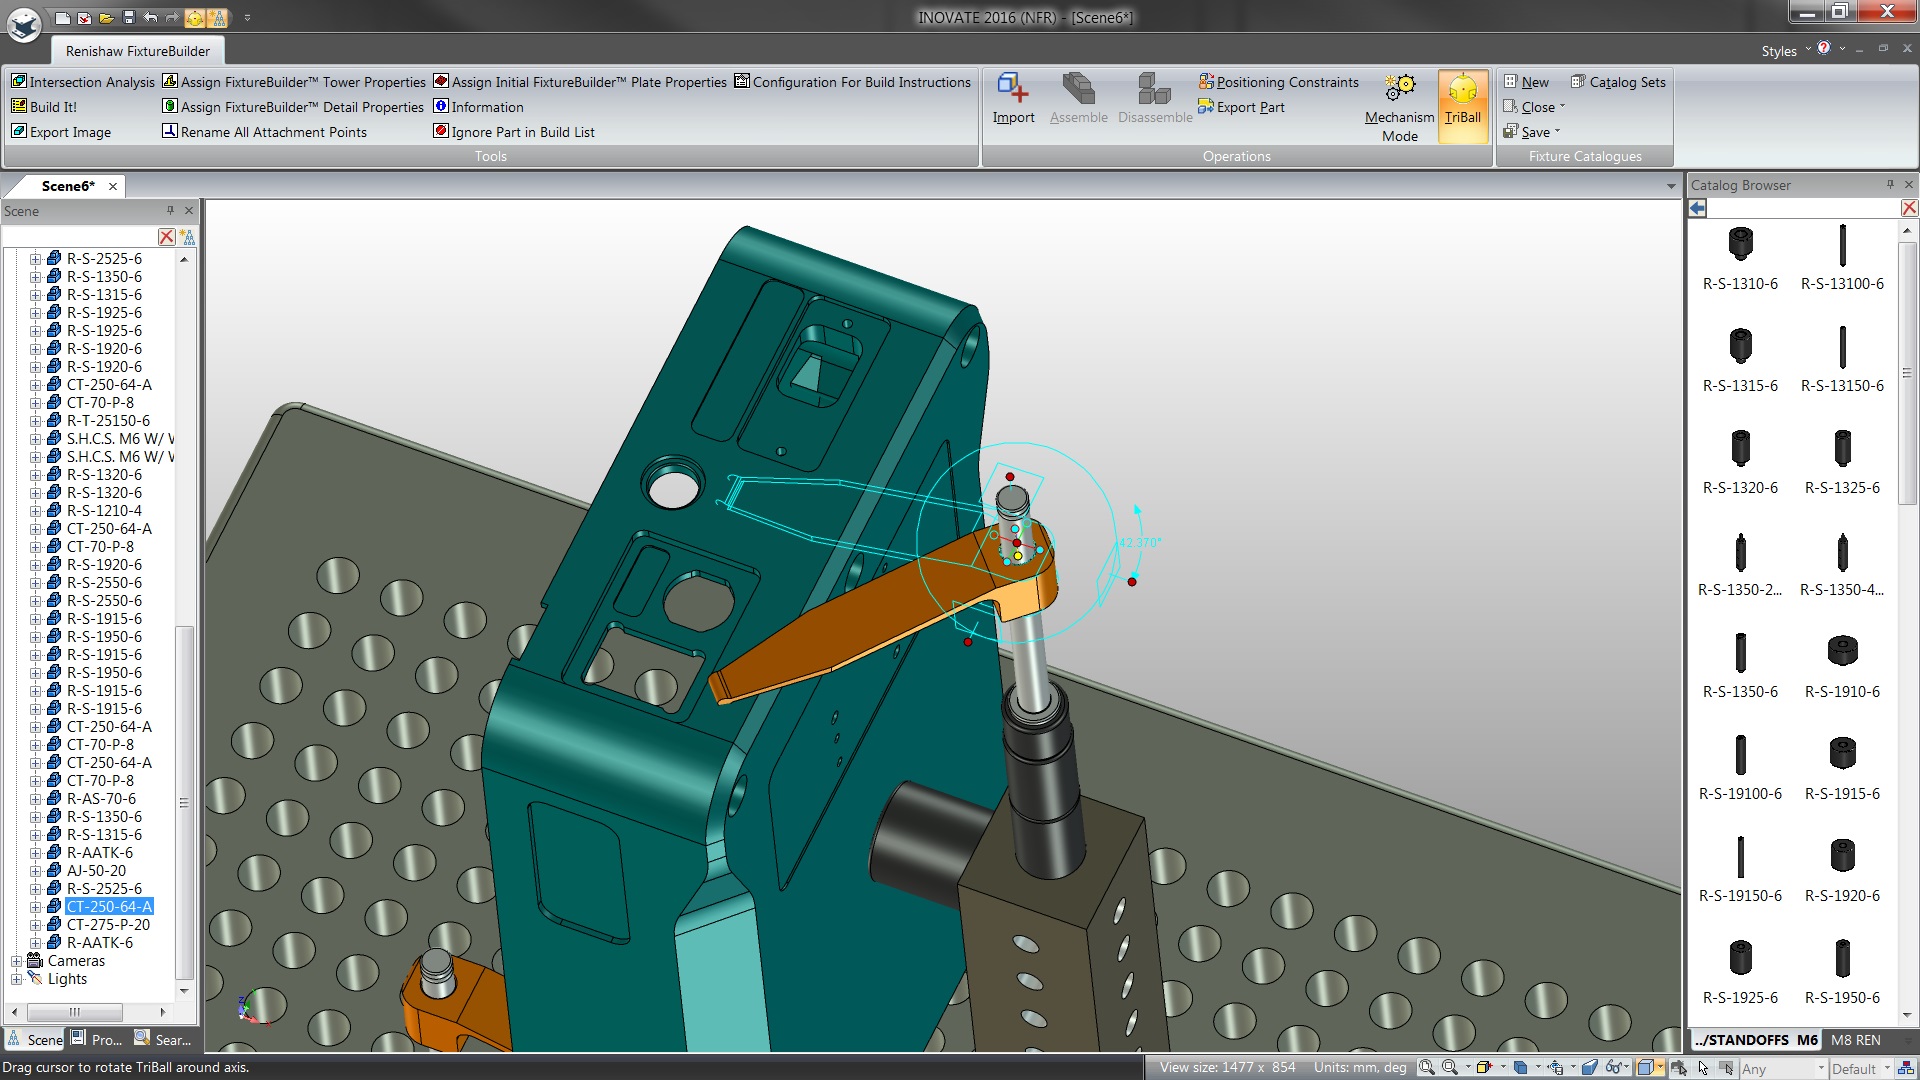The height and width of the screenshot is (1080, 1920).
Task: Click the TriBall tool button
Action: coord(1462,101)
